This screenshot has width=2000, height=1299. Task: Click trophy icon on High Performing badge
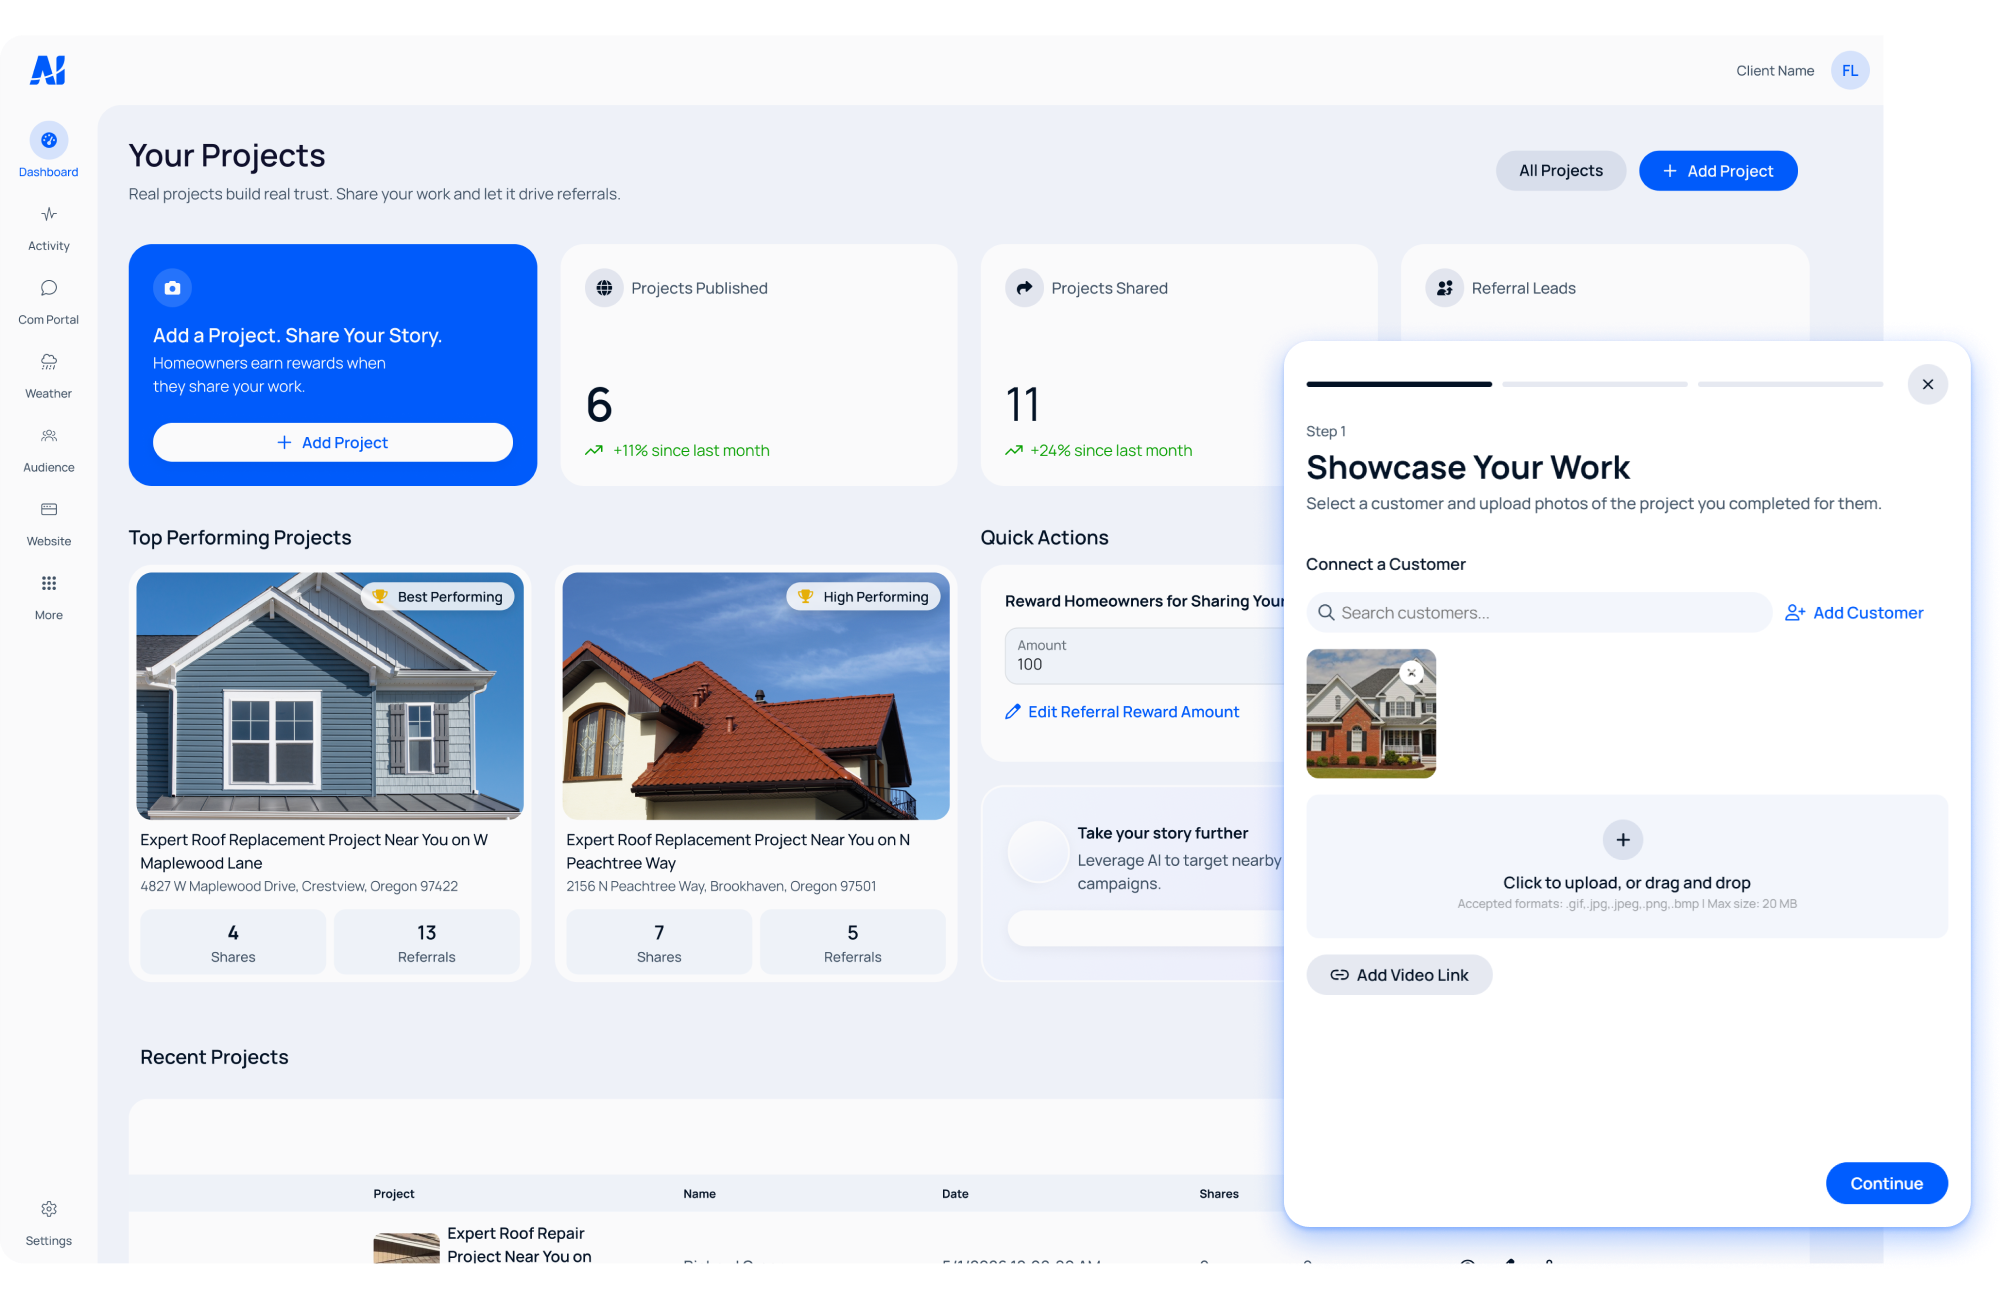805,596
